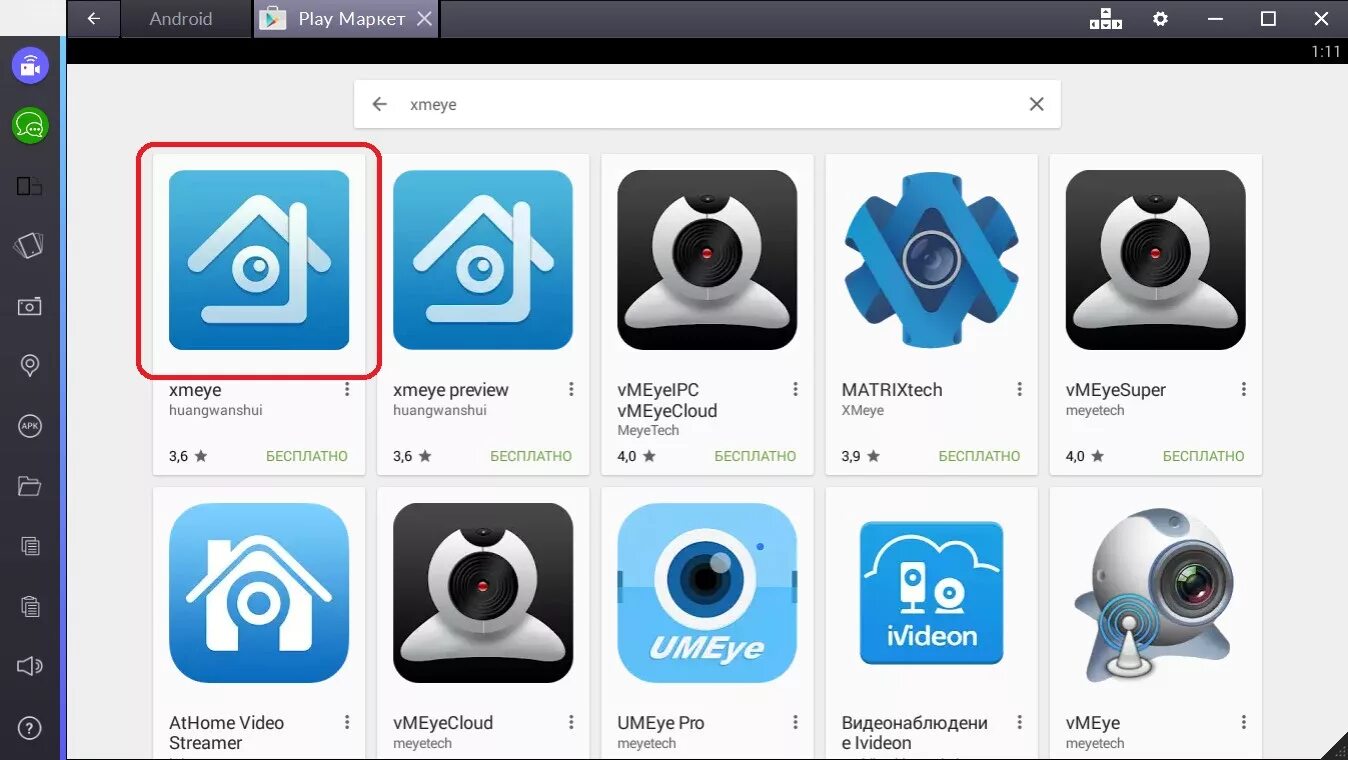Open the vMEye webcam app icon
Screen dimensions: 1348x760
[x=1156, y=593]
